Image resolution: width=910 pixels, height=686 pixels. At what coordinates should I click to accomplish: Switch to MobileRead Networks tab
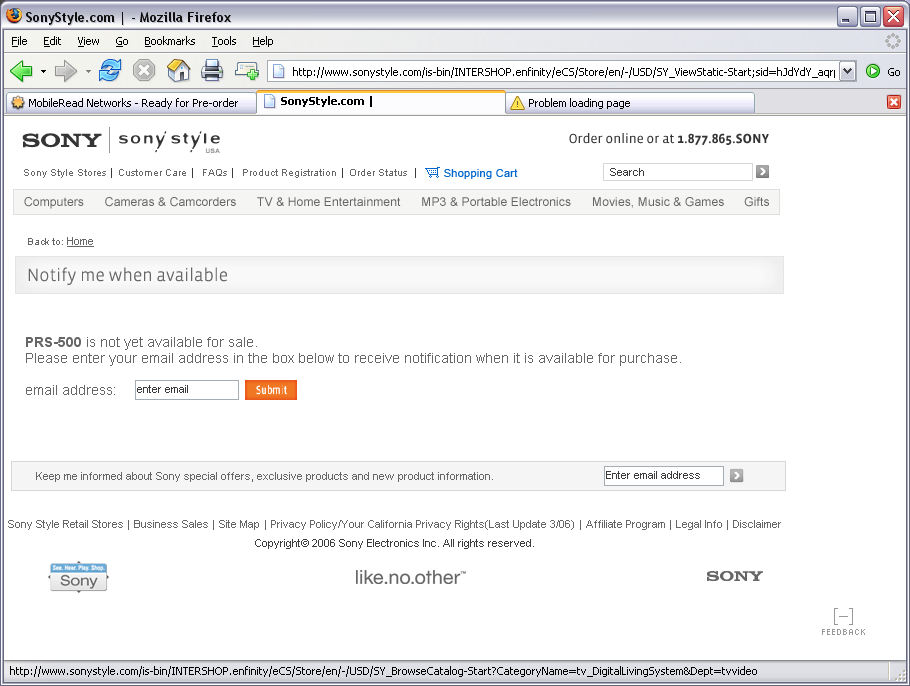coord(132,103)
